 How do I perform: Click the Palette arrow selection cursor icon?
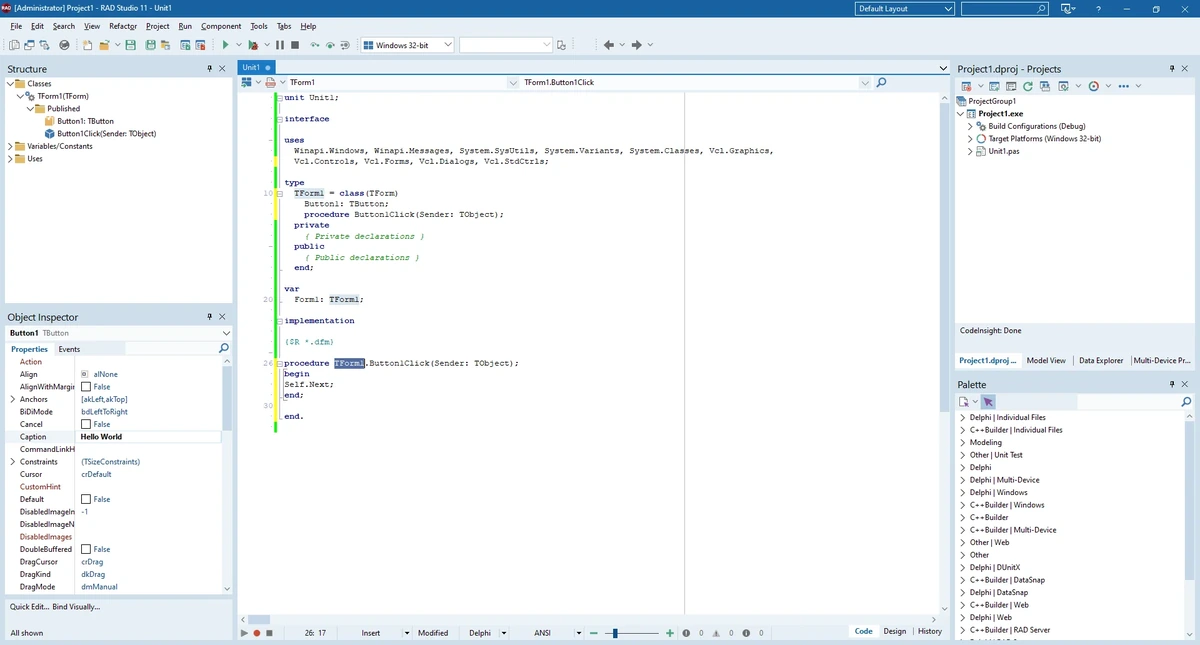988,402
